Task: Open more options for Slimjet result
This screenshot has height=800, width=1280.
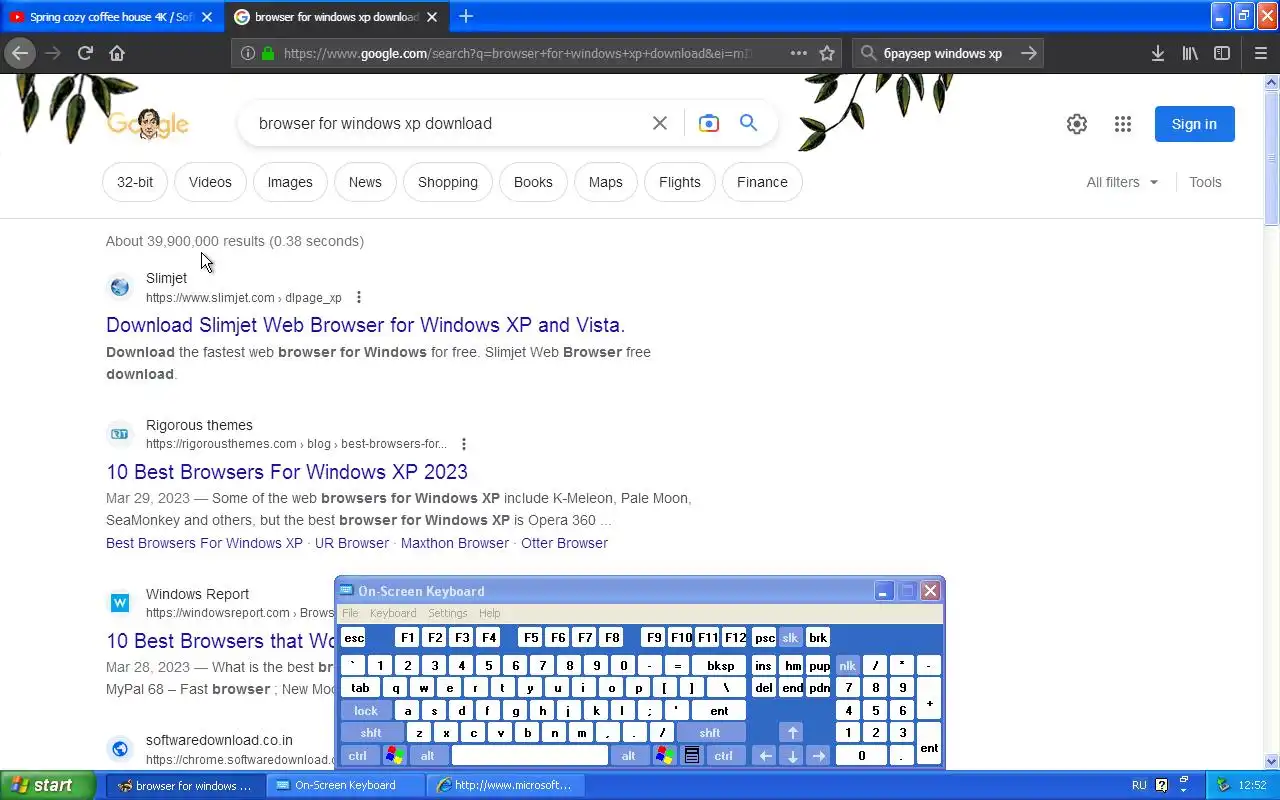Action: pyautogui.click(x=359, y=297)
